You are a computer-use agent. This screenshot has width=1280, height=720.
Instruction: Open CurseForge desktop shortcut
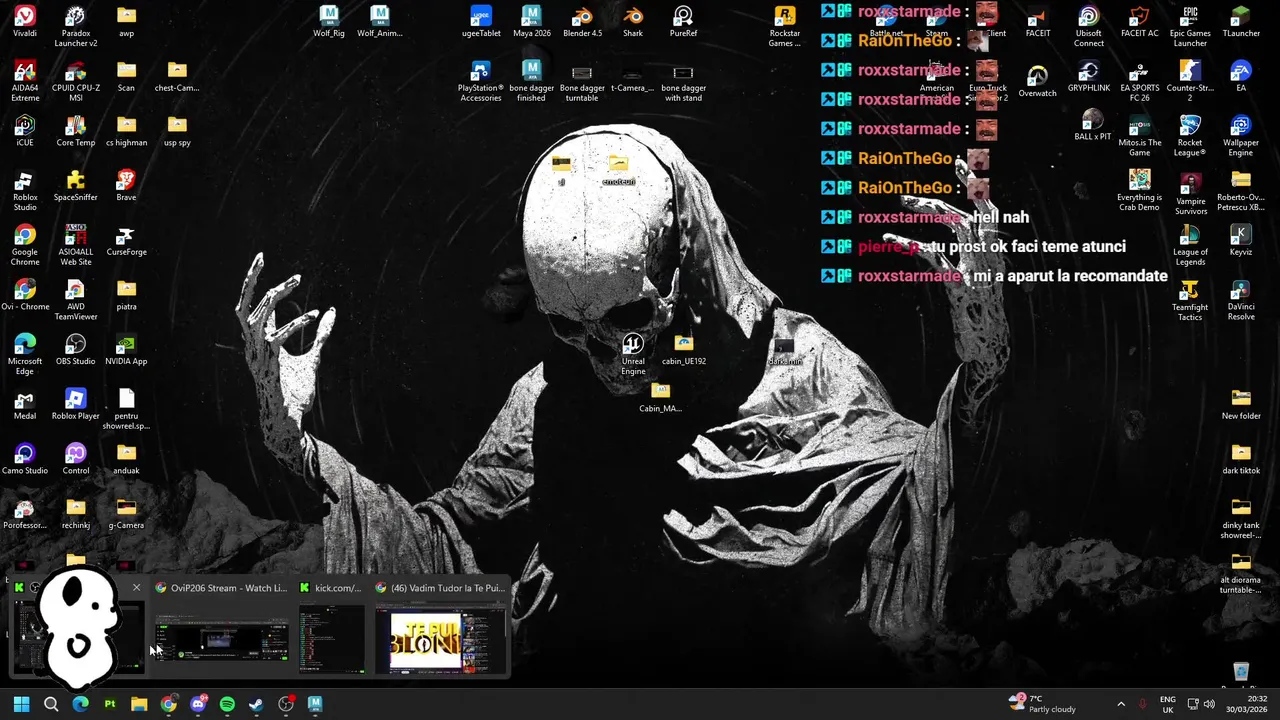point(126,241)
